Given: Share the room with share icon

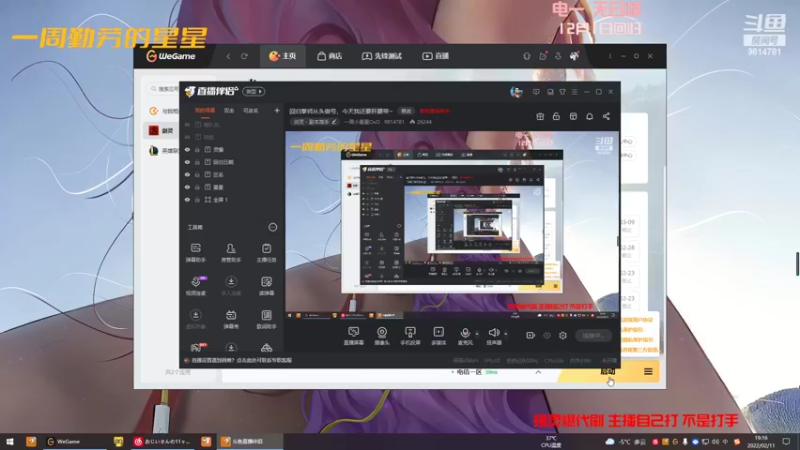Looking at the screenshot, I should coord(606,116).
